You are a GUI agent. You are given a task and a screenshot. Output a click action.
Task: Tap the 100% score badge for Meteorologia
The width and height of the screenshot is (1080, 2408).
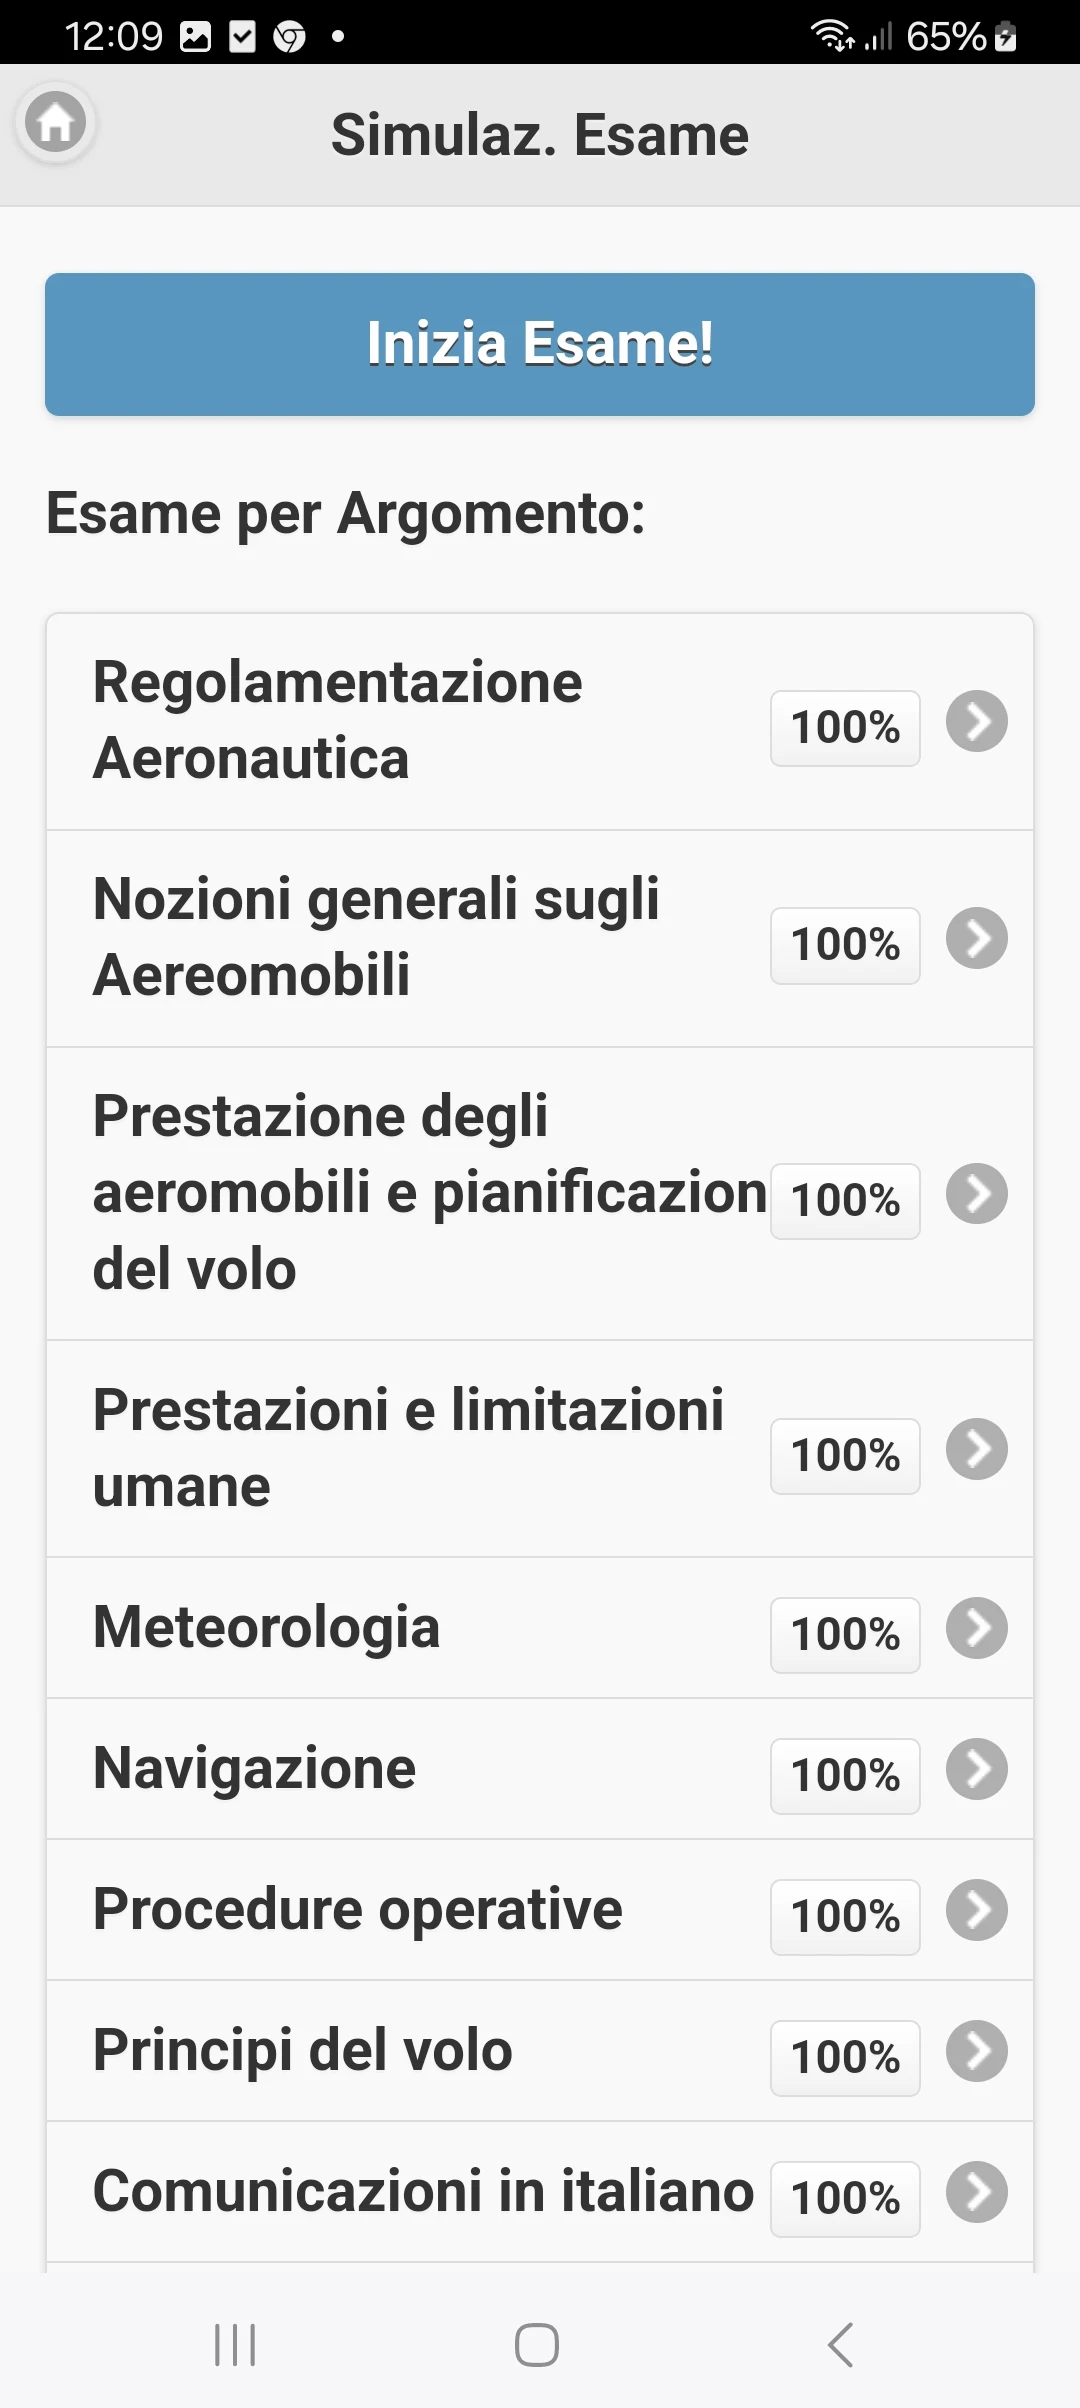point(845,1635)
